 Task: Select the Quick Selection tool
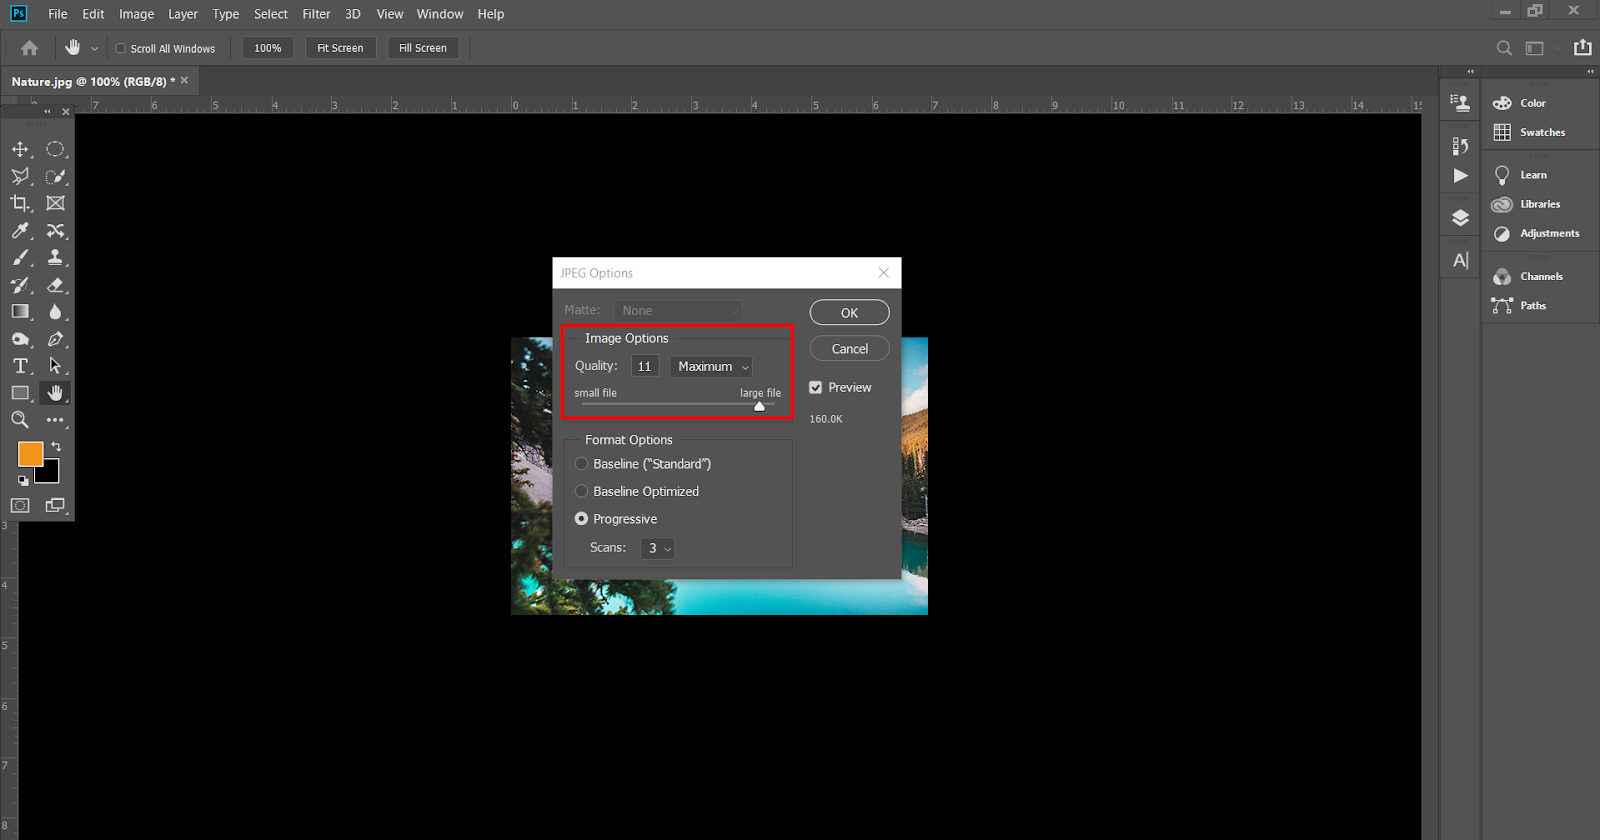click(x=55, y=176)
